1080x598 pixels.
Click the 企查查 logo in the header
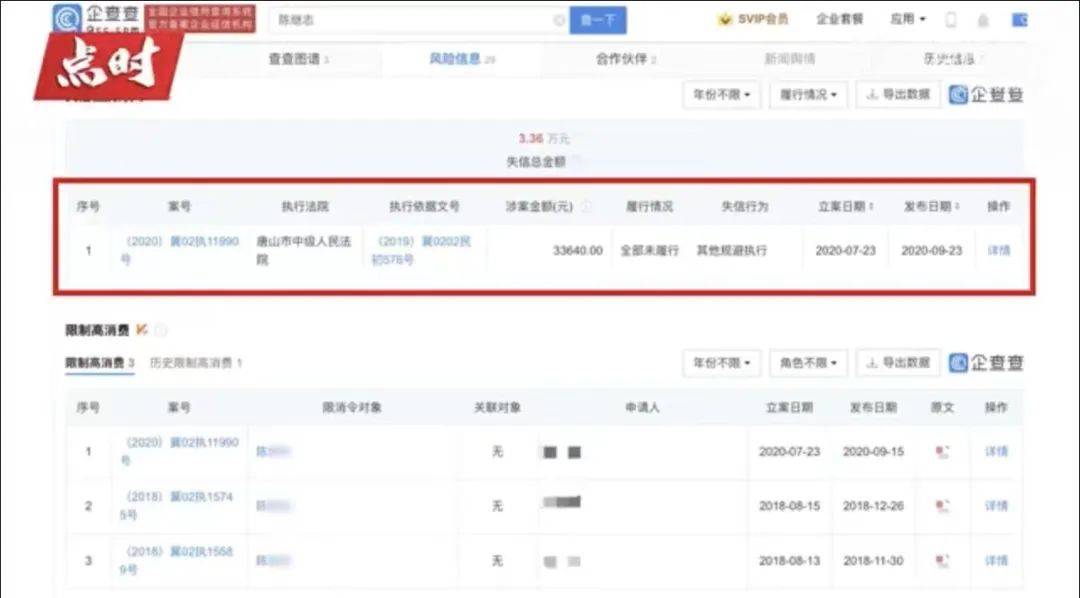[97, 19]
